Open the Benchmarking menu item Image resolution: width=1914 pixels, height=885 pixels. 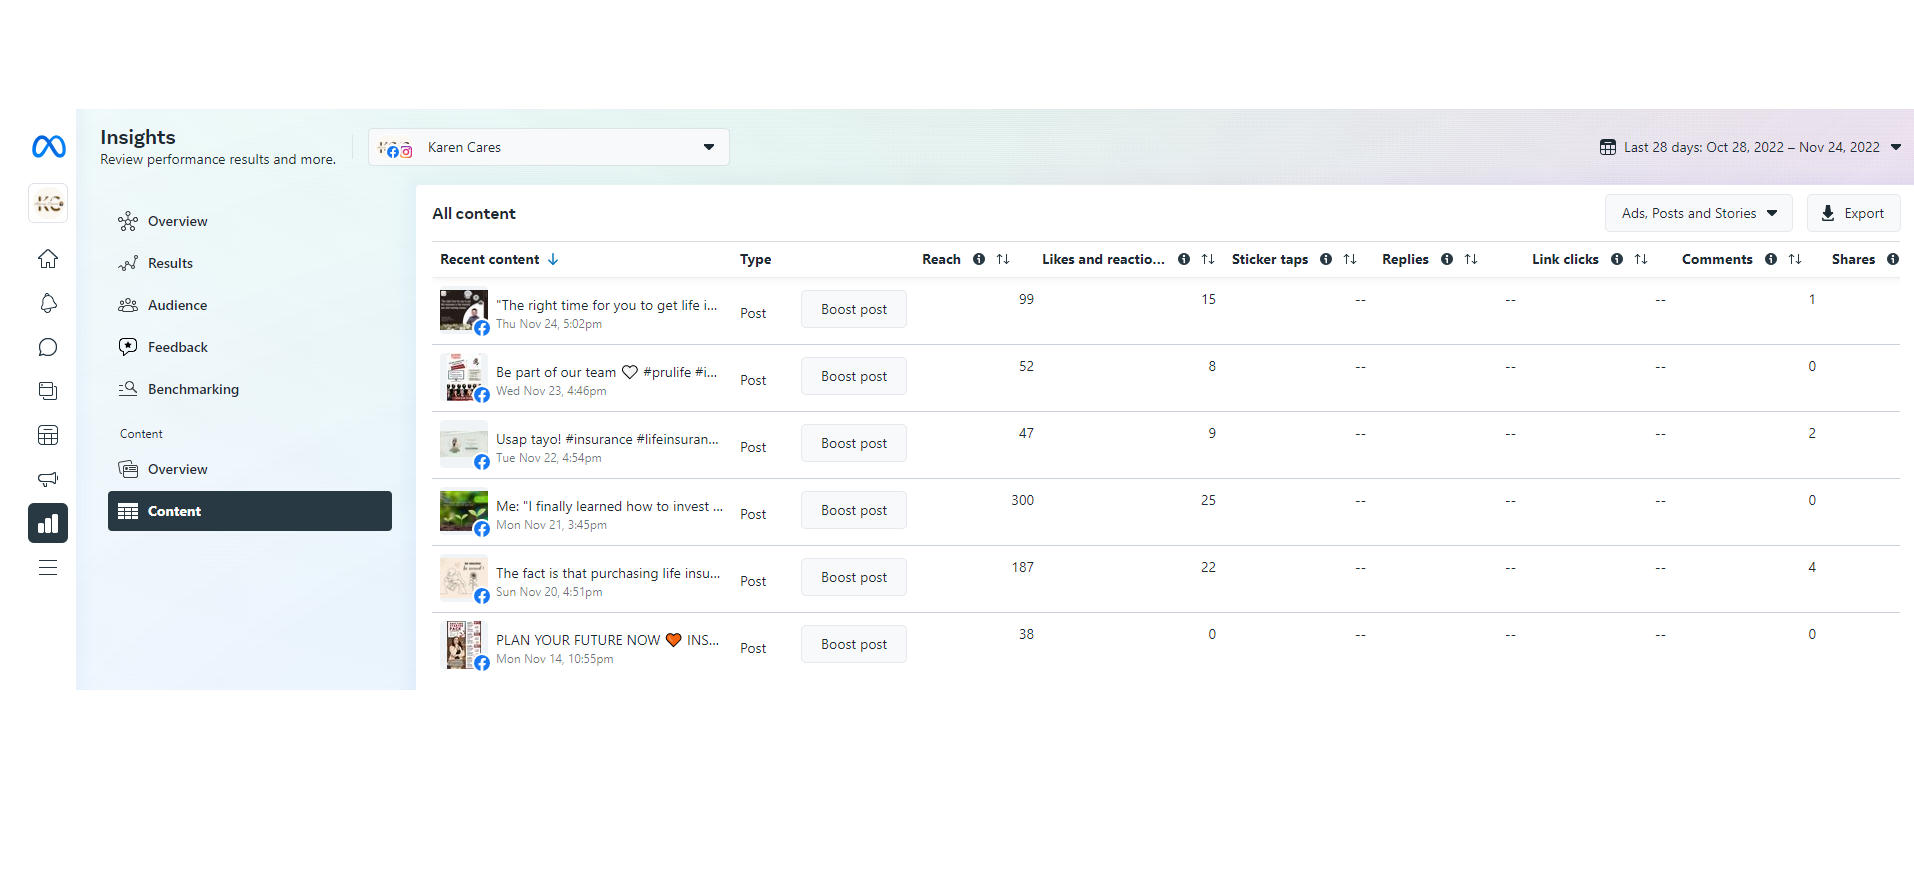point(193,389)
